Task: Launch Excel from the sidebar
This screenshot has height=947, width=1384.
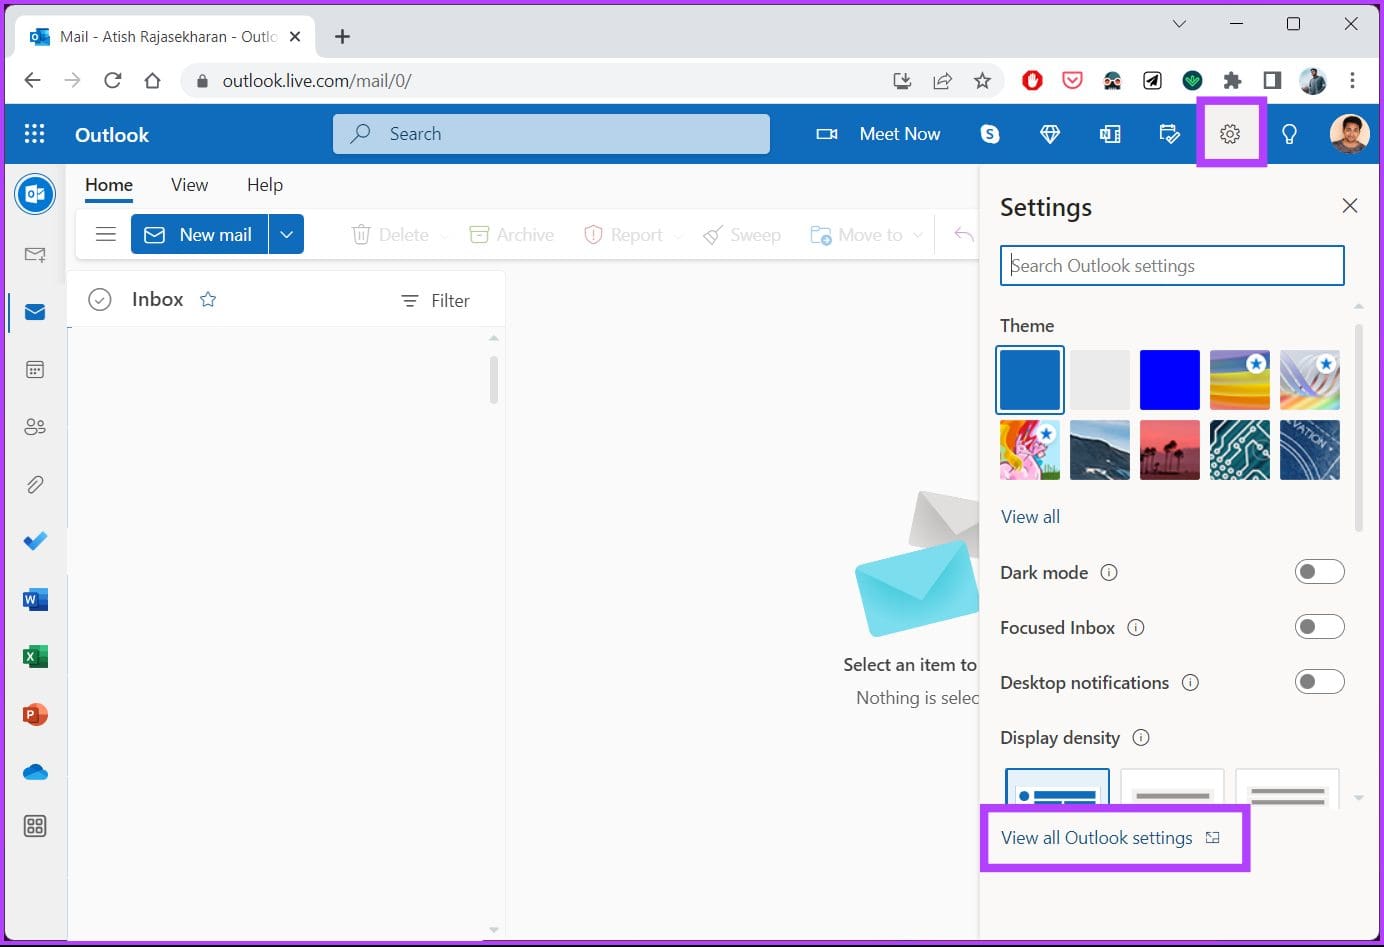Action: [x=35, y=656]
